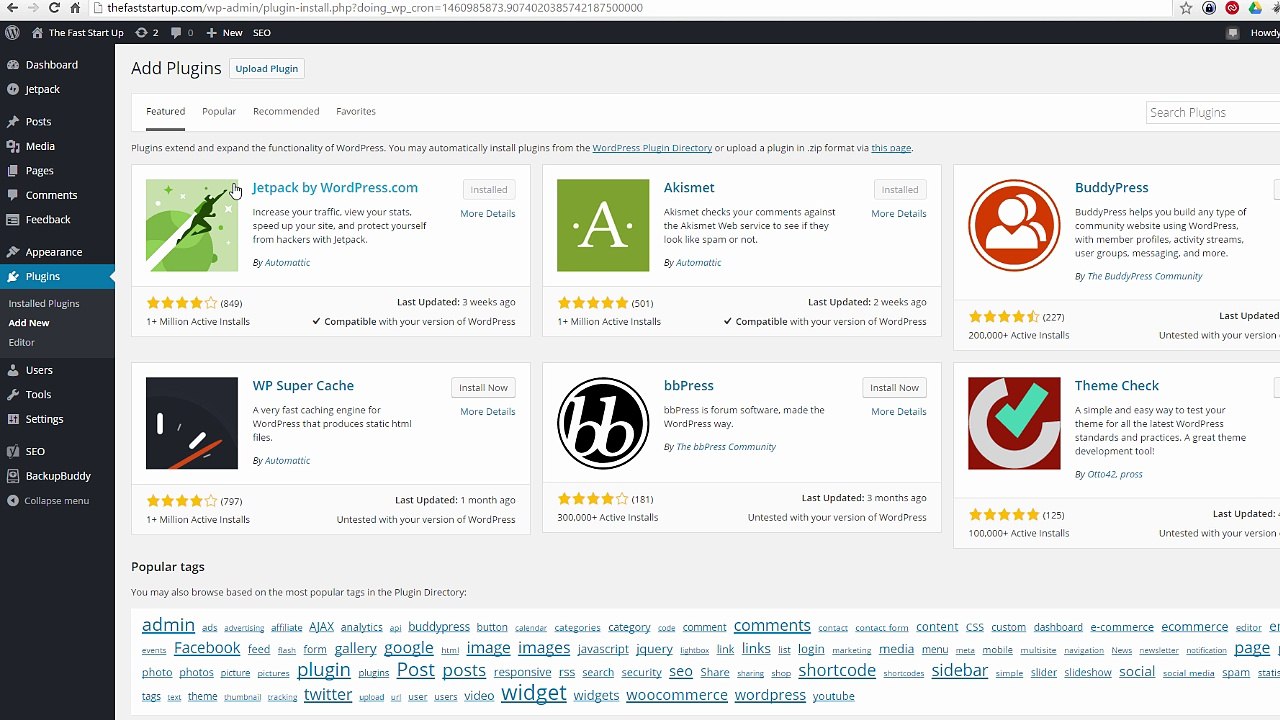Select the 'shortcode' popular tag

pyautogui.click(x=837, y=671)
